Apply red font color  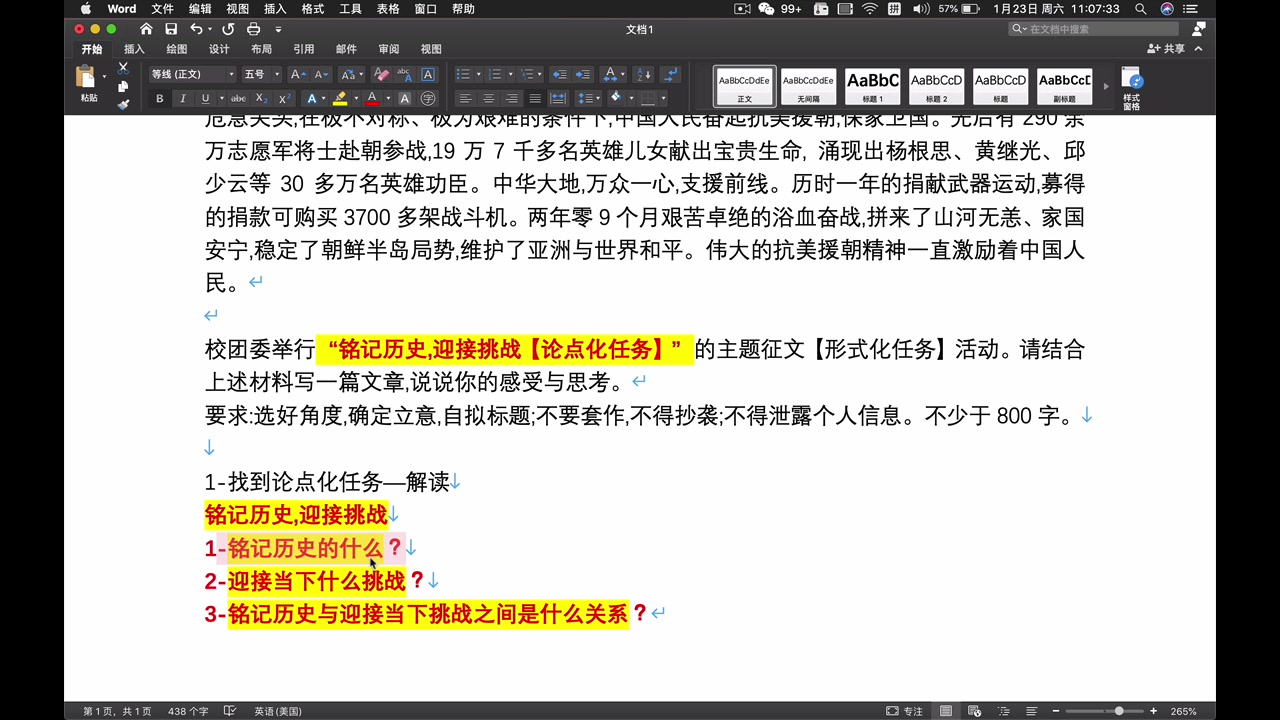pyautogui.click(x=372, y=98)
